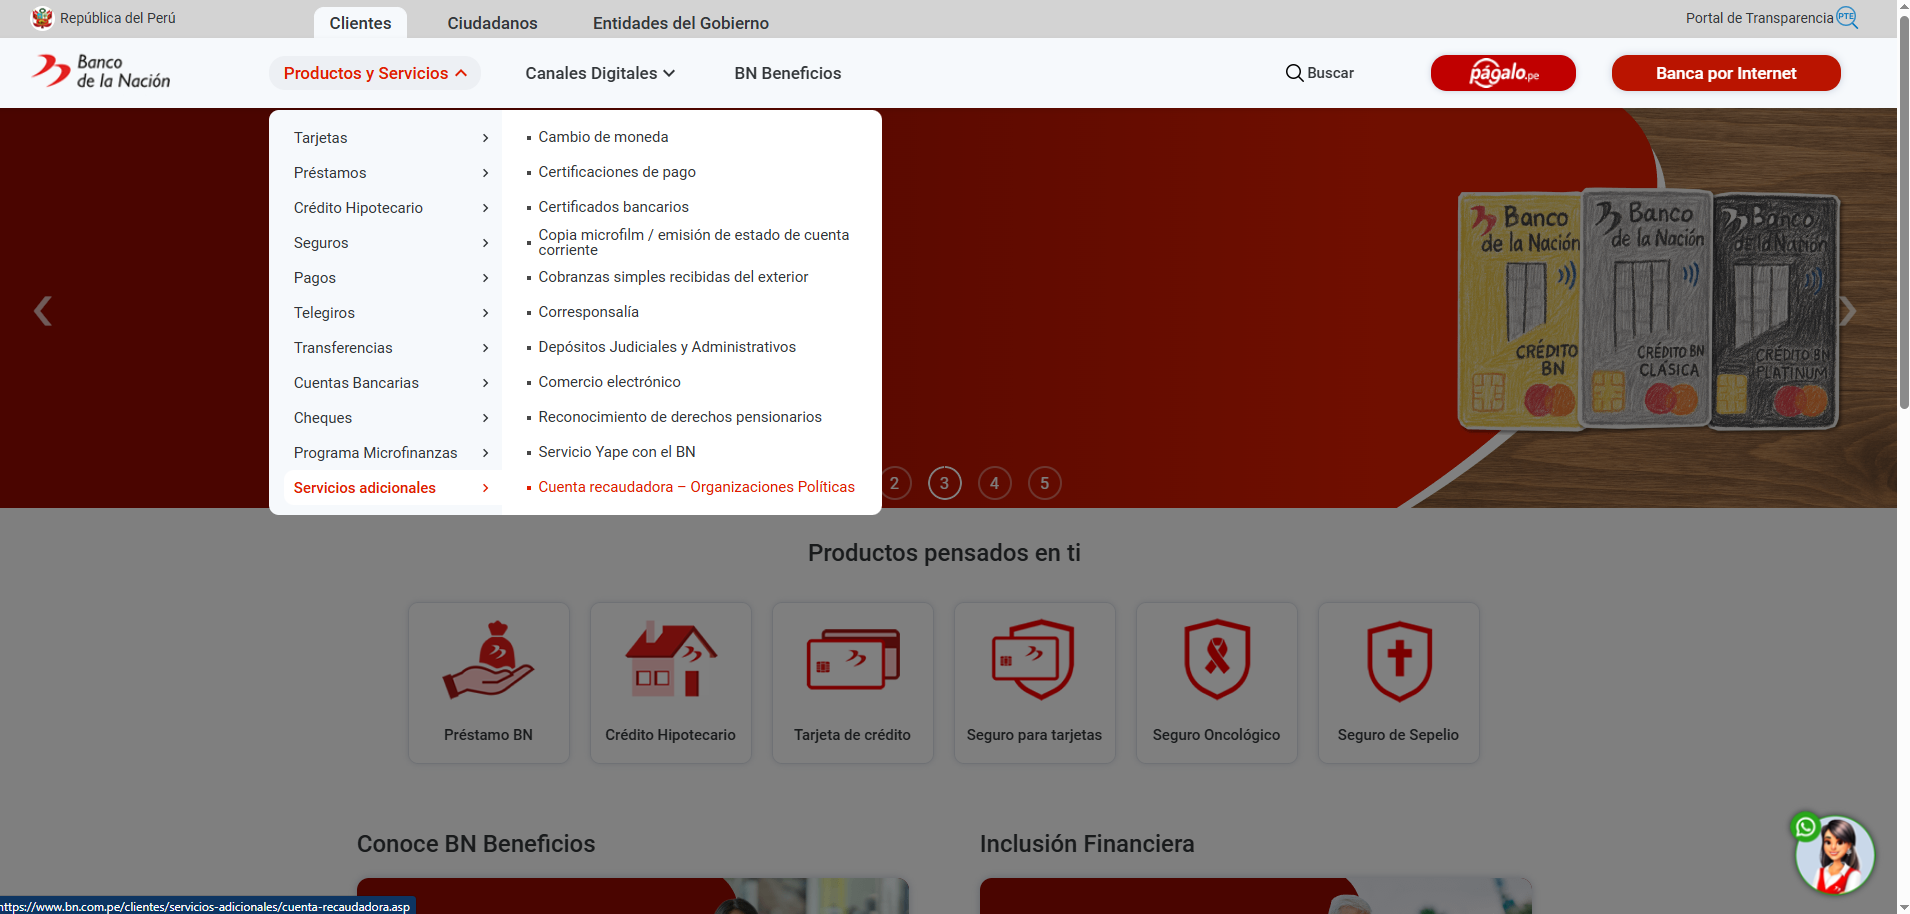Click the Seguro de Sepelio shield icon
This screenshot has height=914, width=1910.
click(x=1398, y=661)
